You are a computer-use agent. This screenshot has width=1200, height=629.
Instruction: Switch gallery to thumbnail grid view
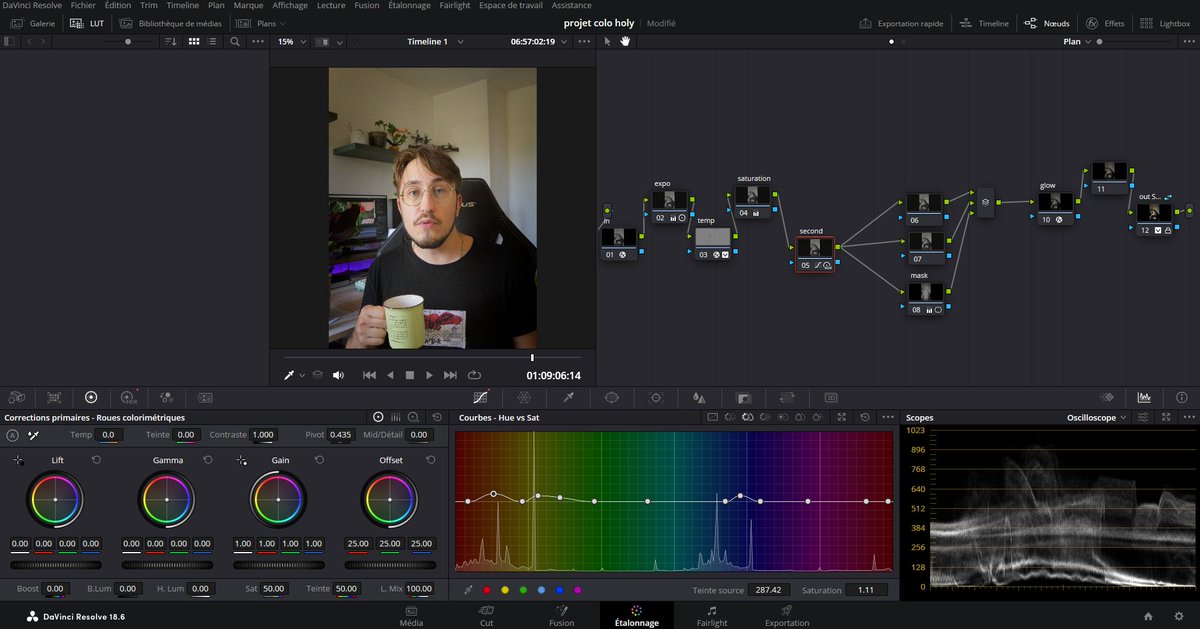pos(194,42)
